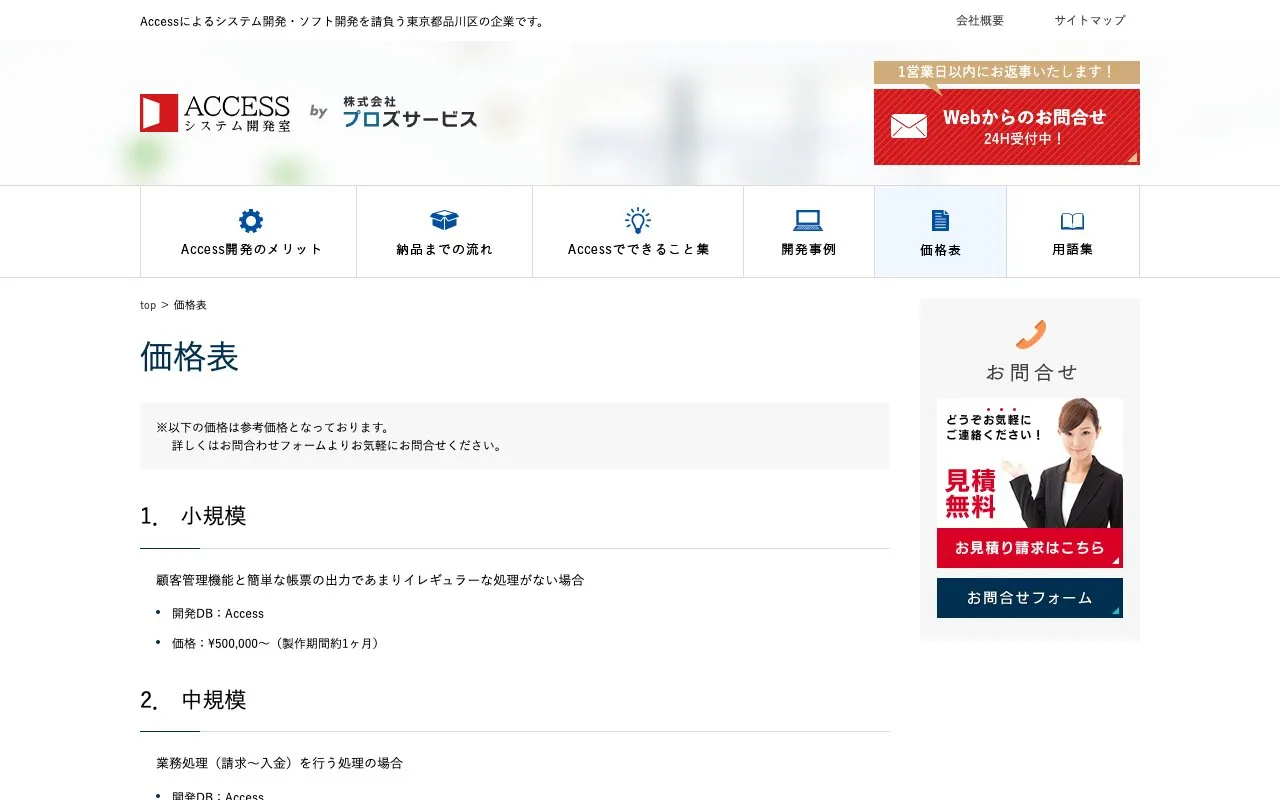Select the 価格表 menu item
The height and width of the screenshot is (800, 1280).
940,231
